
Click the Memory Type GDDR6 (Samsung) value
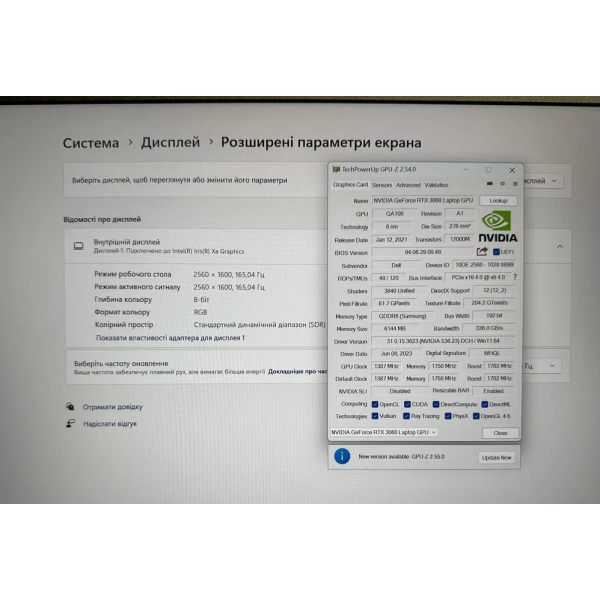tap(402, 316)
